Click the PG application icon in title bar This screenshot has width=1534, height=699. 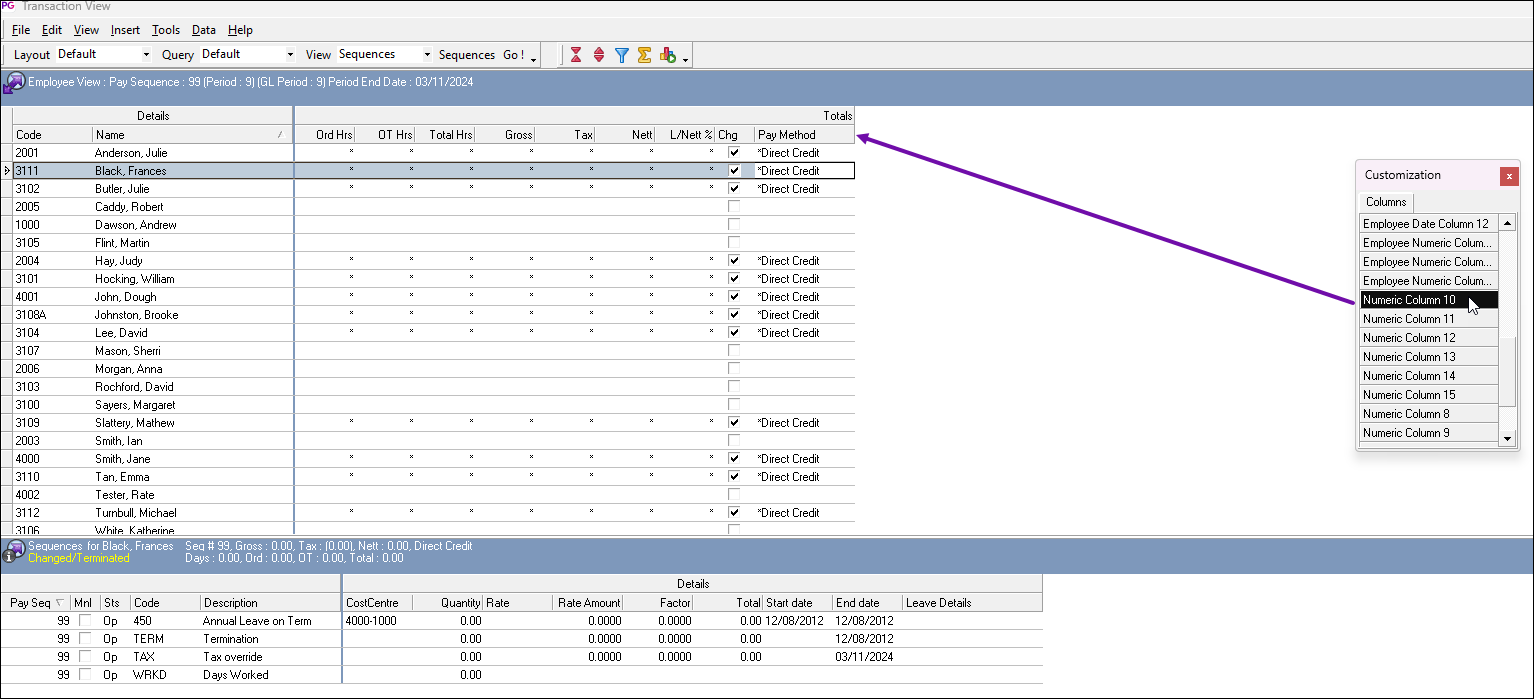(x=8, y=6)
